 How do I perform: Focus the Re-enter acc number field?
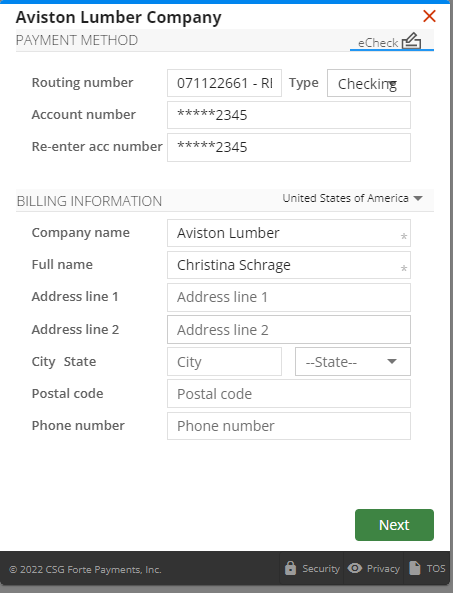click(x=289, y=147)
